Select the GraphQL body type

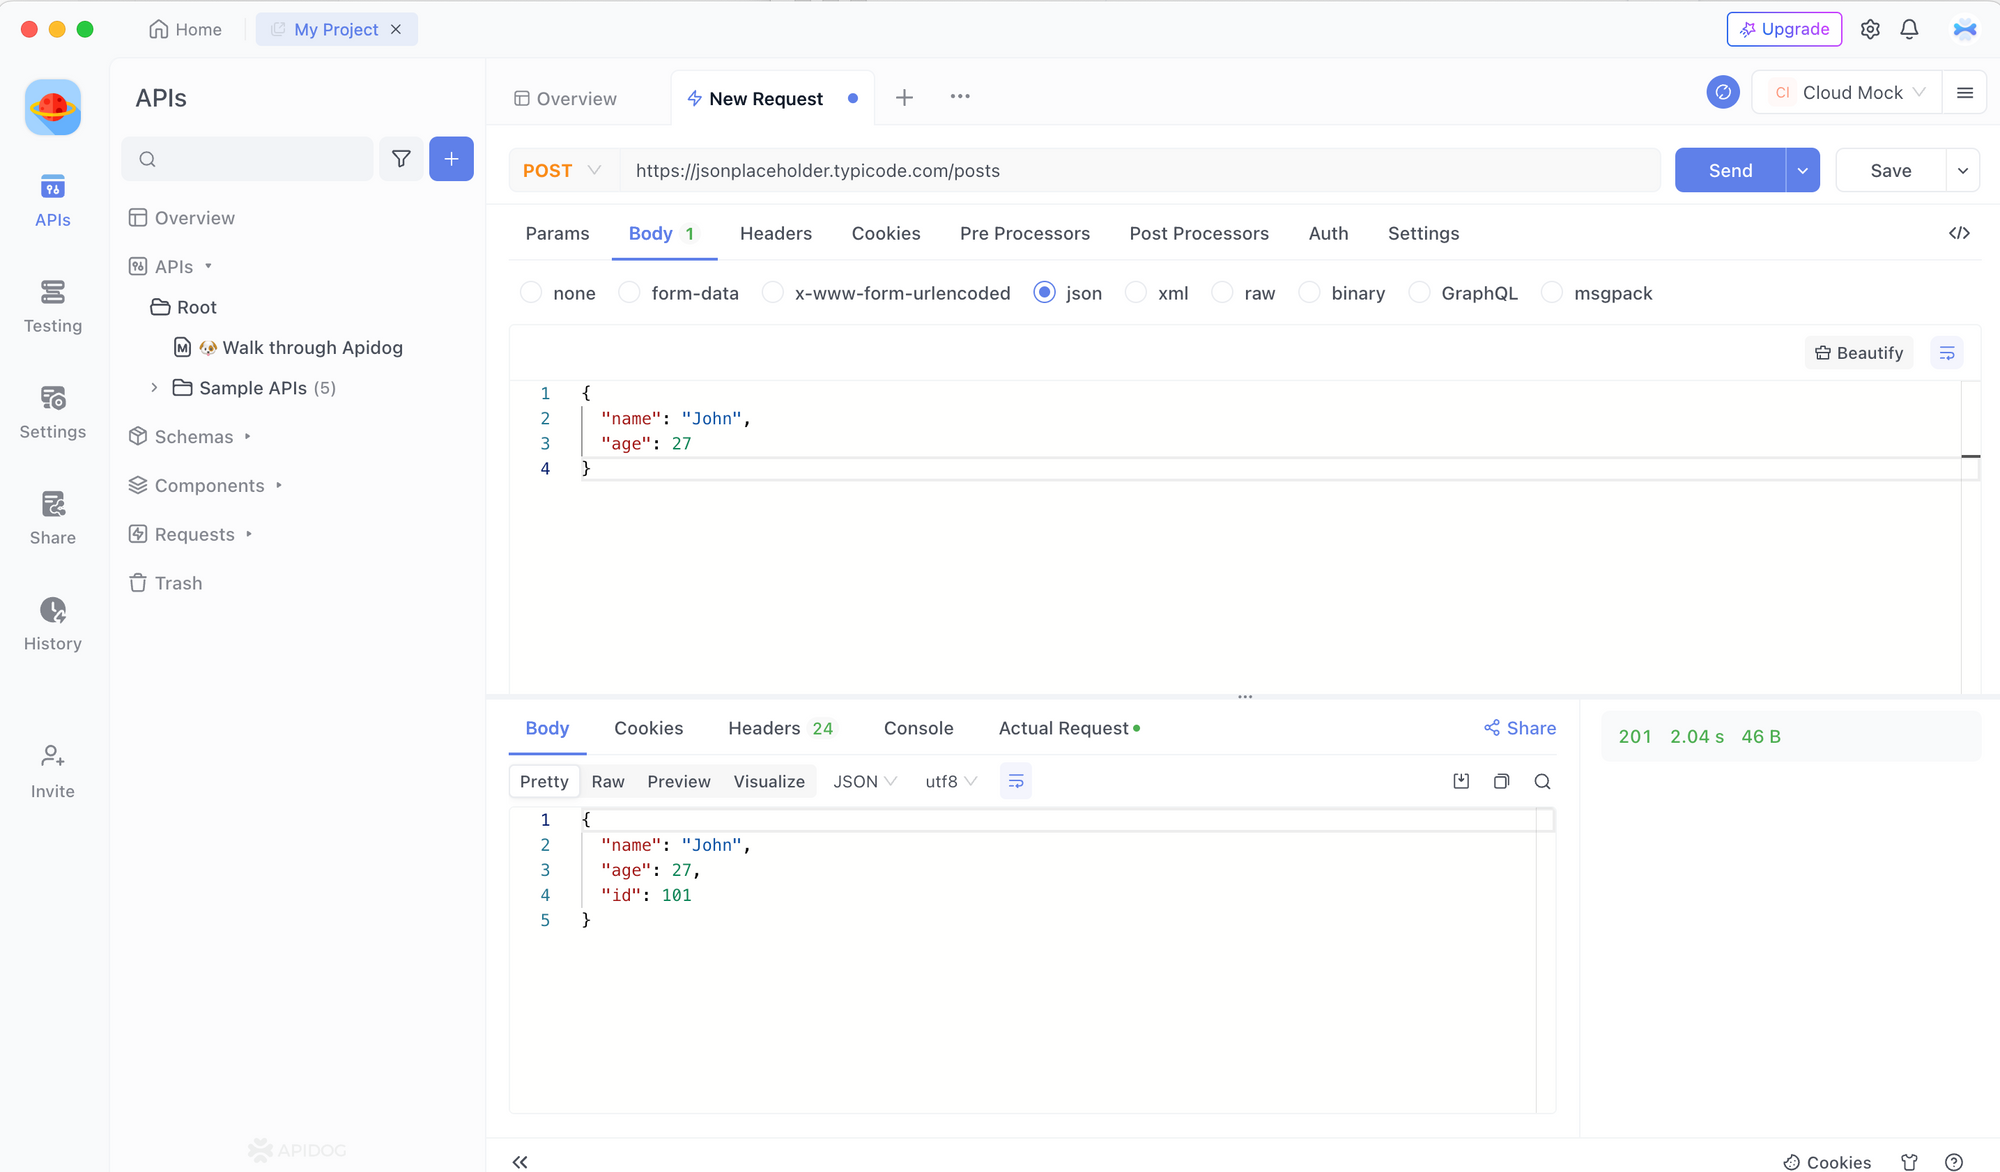pyautogui.click(x=1463, y=293)
